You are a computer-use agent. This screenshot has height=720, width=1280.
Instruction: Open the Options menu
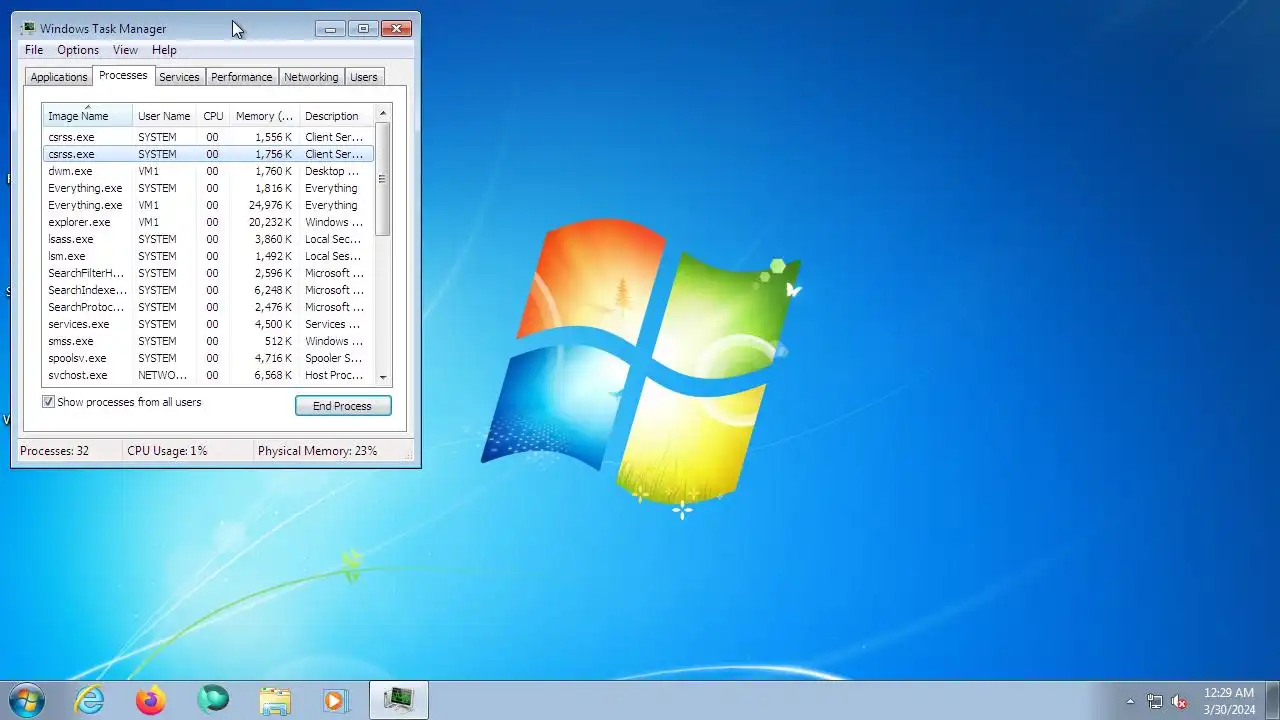pos(78,50)
